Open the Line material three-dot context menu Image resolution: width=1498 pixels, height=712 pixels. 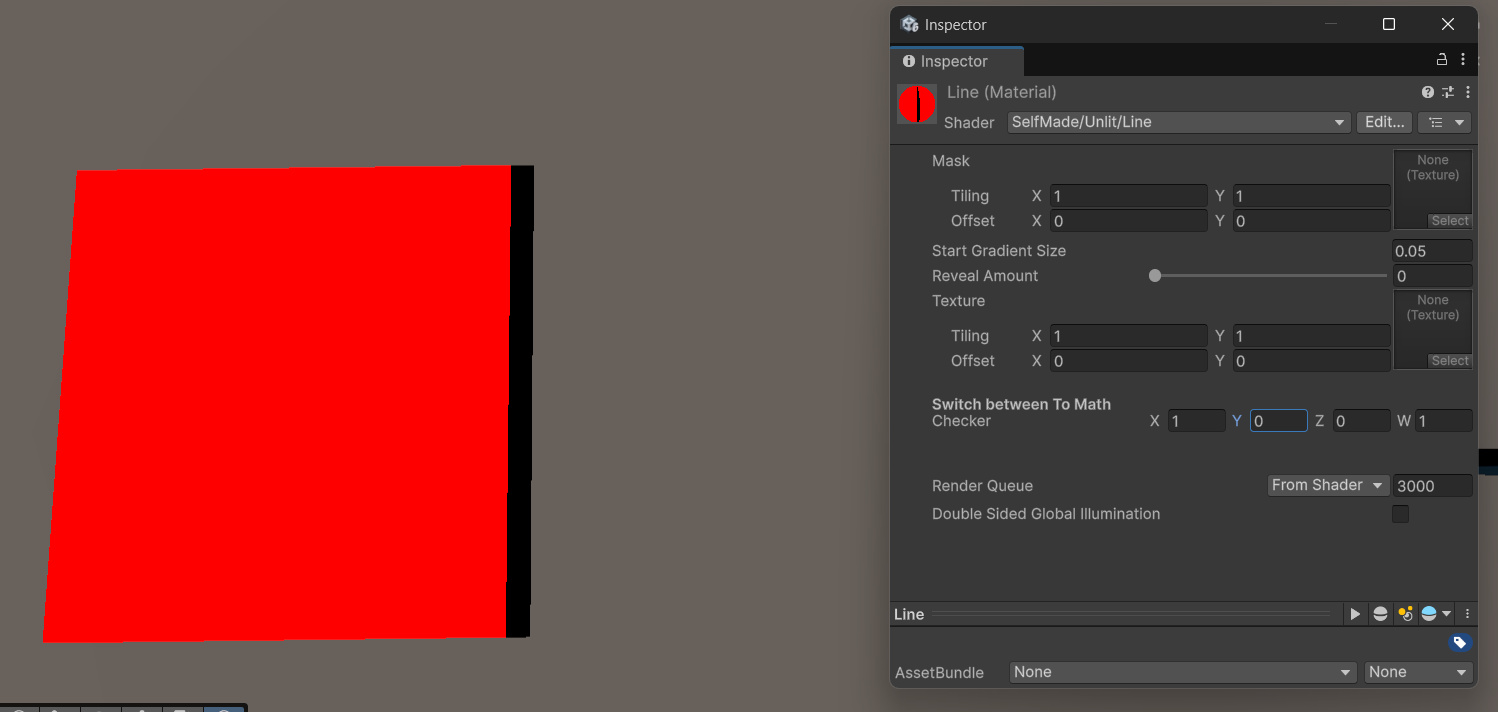[x=1467, y=92]
